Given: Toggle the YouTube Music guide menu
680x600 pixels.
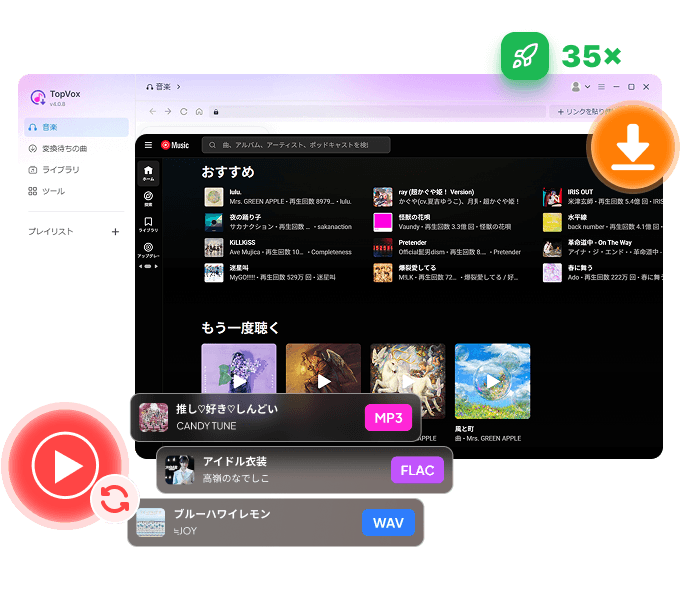Looking at the screenshot, I should coord(148,145).
